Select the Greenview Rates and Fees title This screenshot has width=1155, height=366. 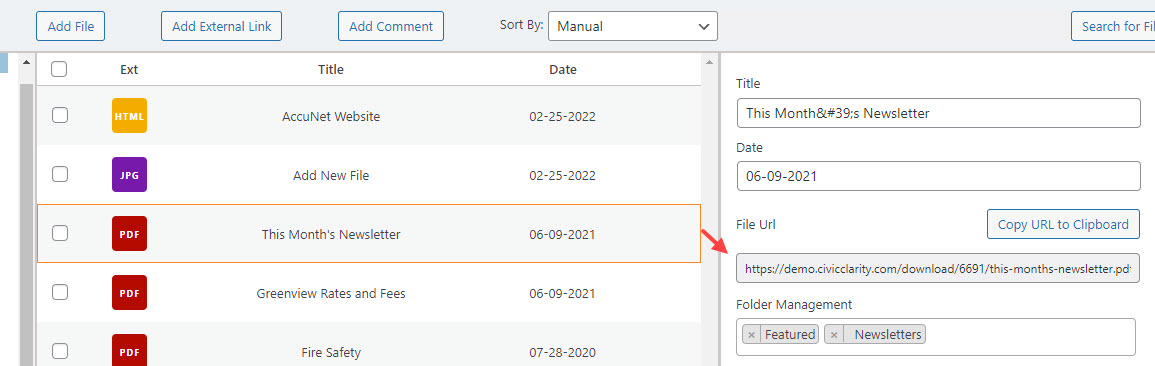coord(331,293)
